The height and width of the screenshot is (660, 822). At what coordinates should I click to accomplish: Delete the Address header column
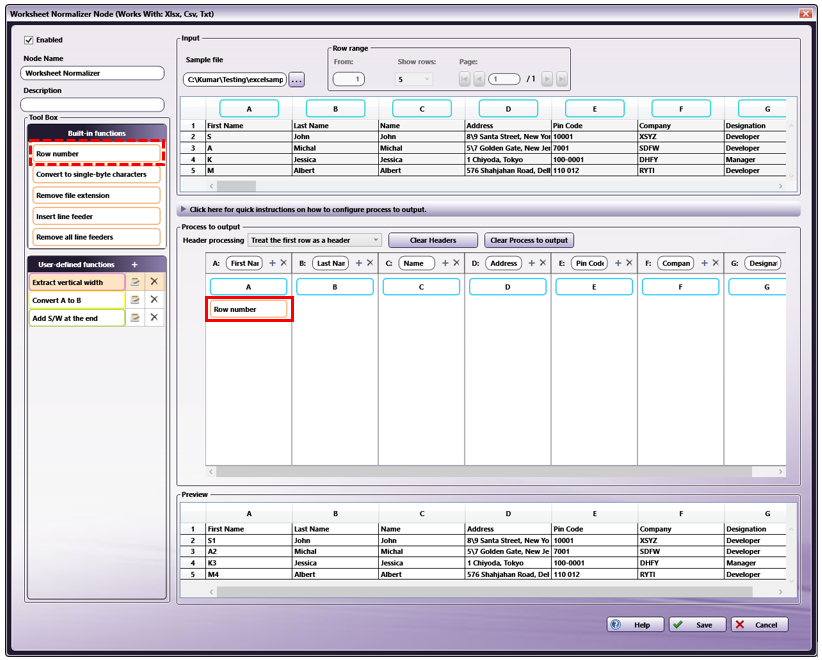[x=543, y=263]
